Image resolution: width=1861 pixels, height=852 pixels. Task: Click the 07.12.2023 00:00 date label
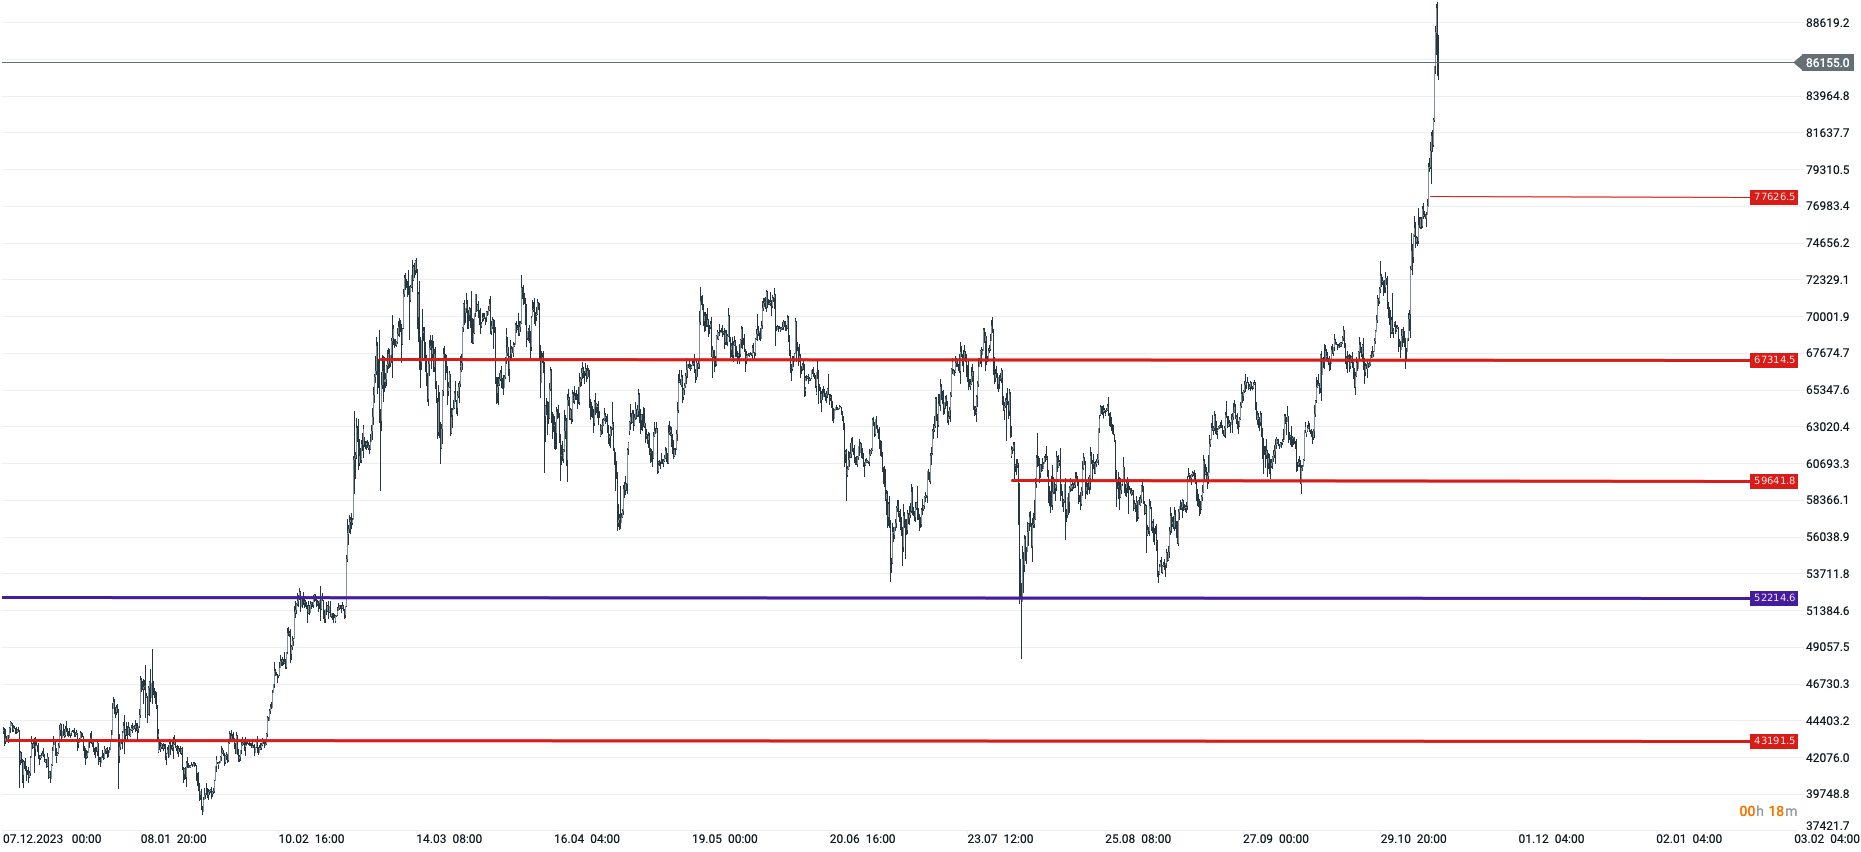[x=52, y=839]
